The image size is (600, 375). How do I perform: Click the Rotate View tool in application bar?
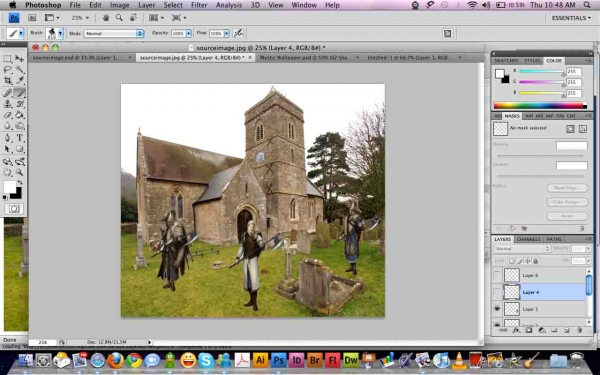tap(134, 18)
